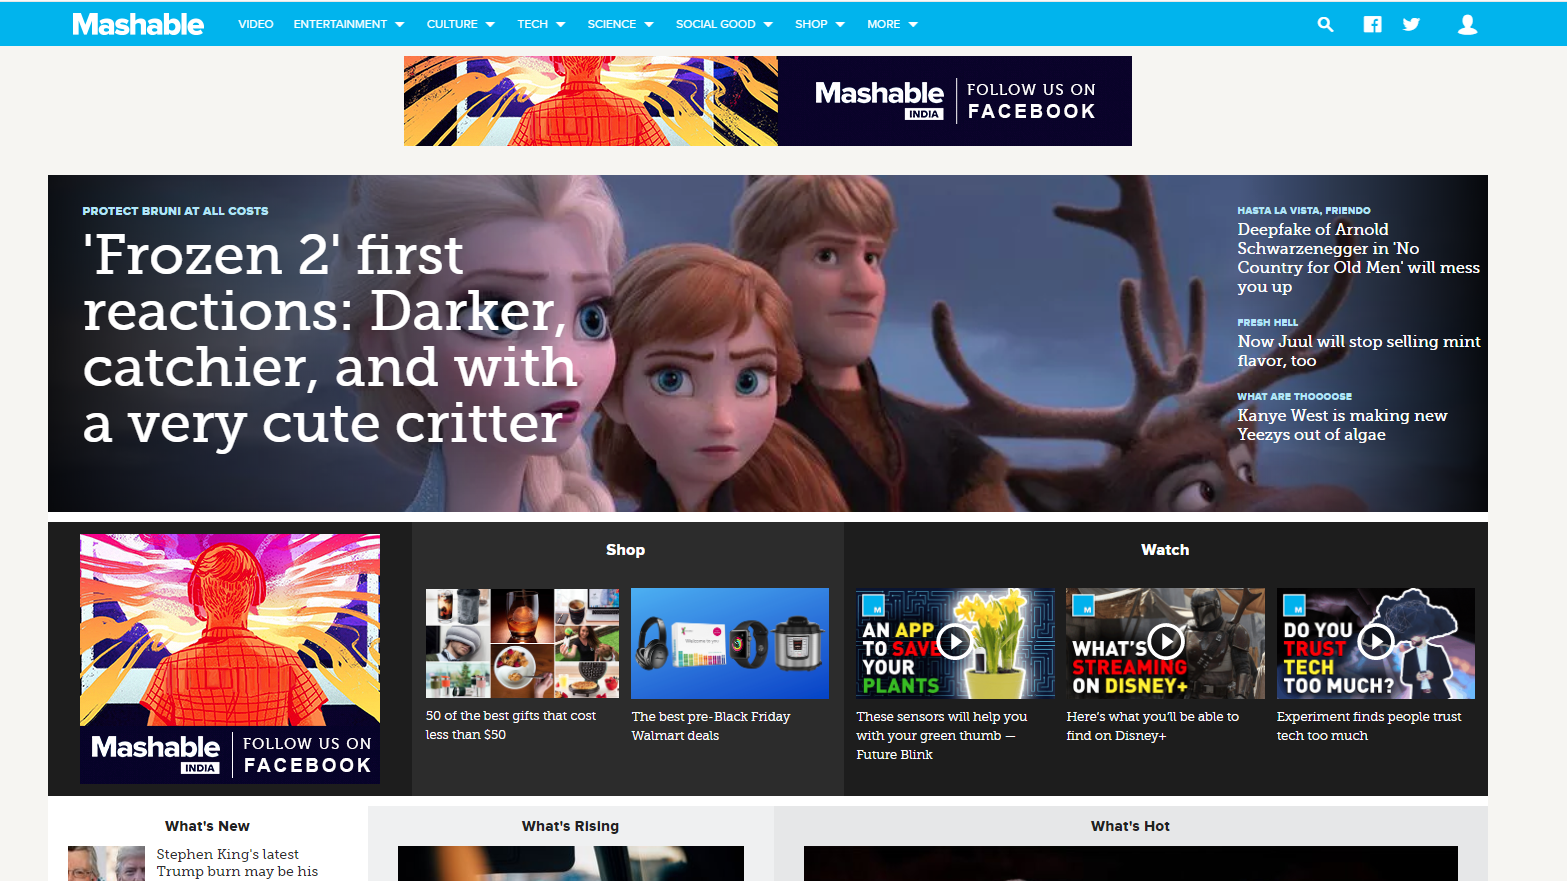
Task: Expand the Entertainment dropdown menu
Action: coord(348,24)
